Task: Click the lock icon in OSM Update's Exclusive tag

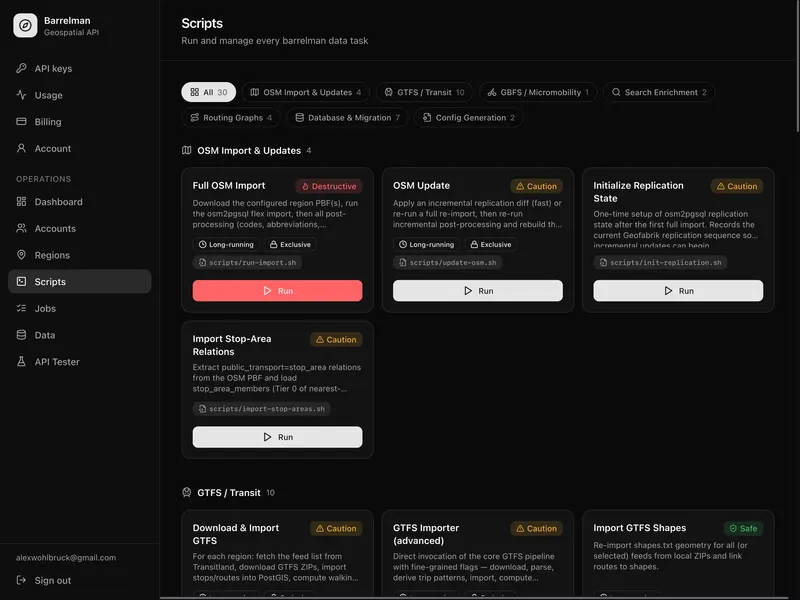Action: (474, 244)
